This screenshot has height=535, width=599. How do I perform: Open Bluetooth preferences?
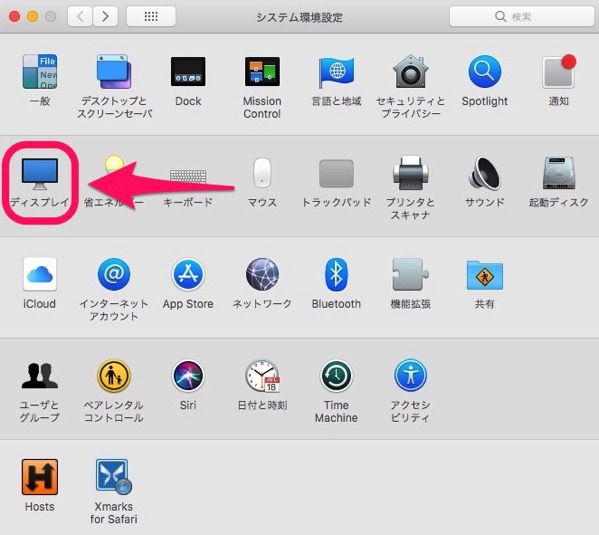tap(336, 274)
